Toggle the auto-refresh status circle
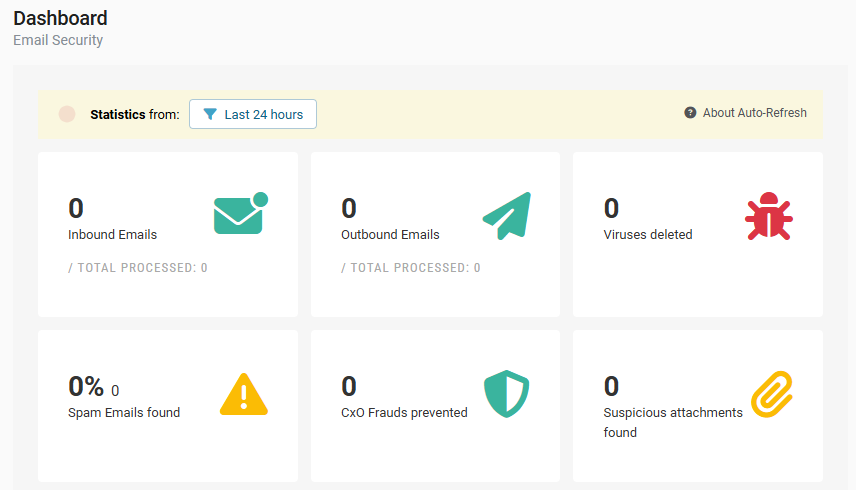Image resolution: width=856 pixels, height=490 pixels. [x=67, y=114]
